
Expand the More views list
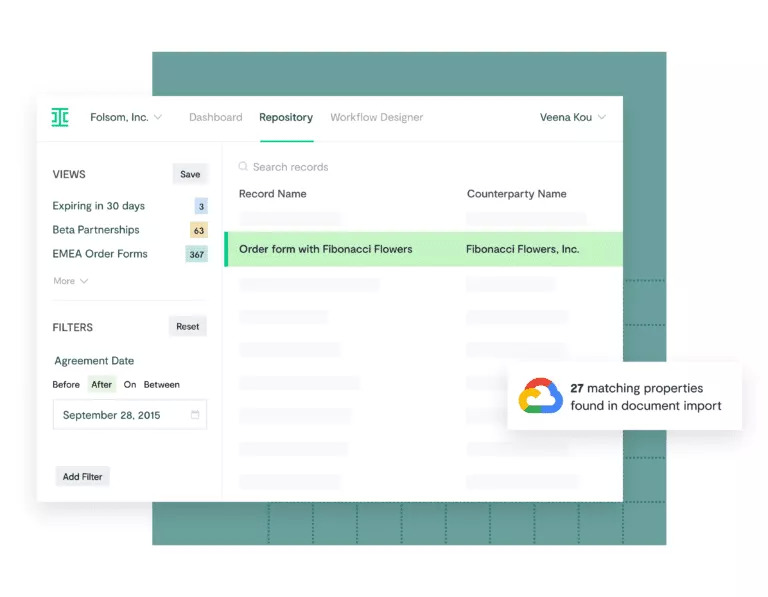[71, 281]
